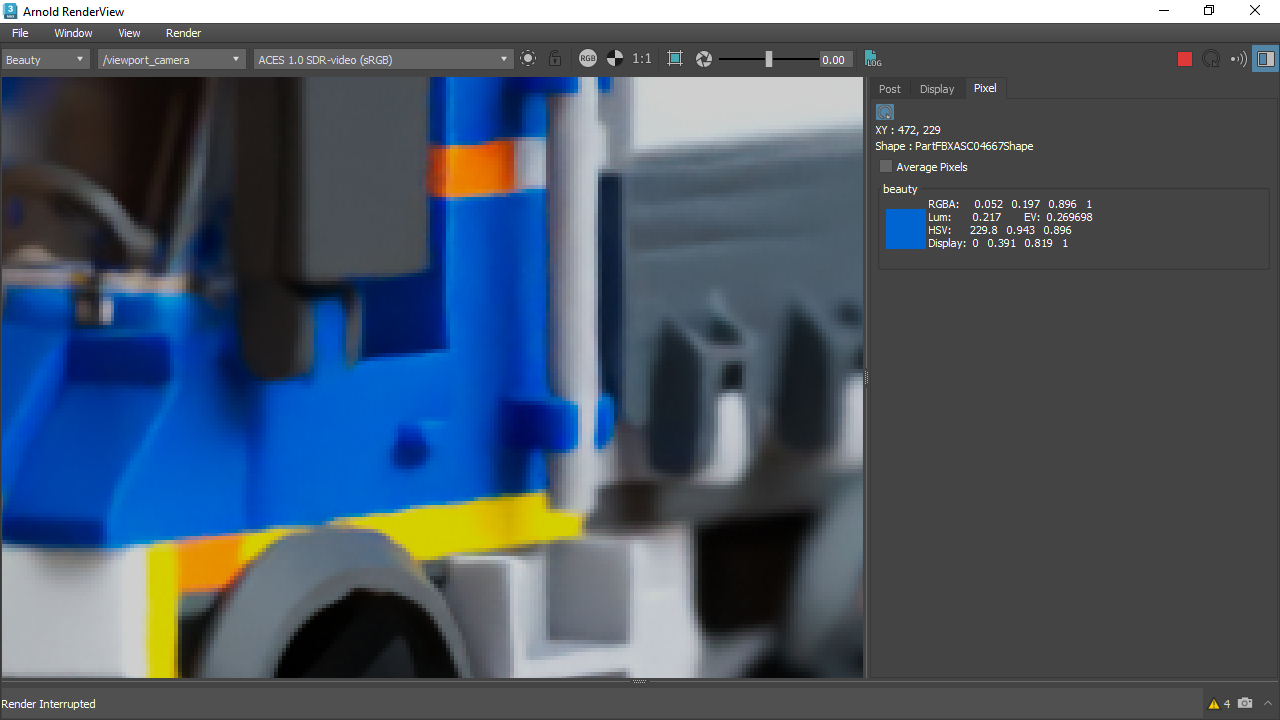Image resolution: width=1280 pixels, height=720 pixels.
Task: Toggle the IPR run broadcast icon
Action: coord(1238,59)
